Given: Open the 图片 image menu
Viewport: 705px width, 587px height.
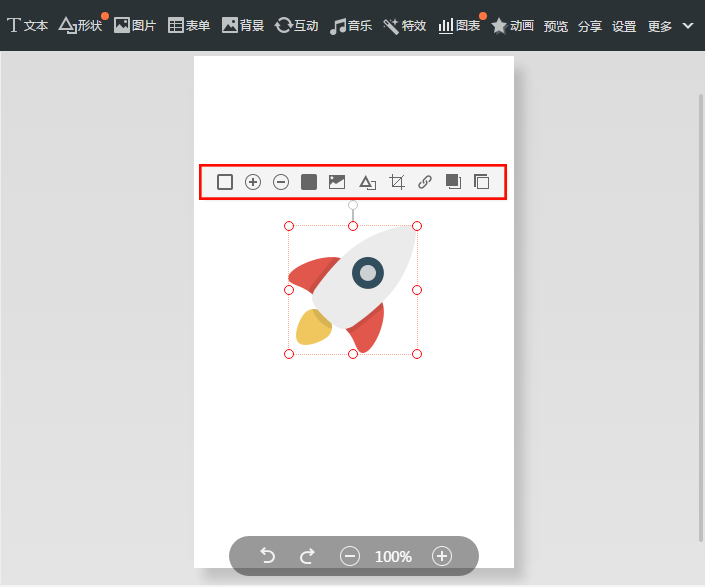Looking at the screenshot, I should 134,26.
